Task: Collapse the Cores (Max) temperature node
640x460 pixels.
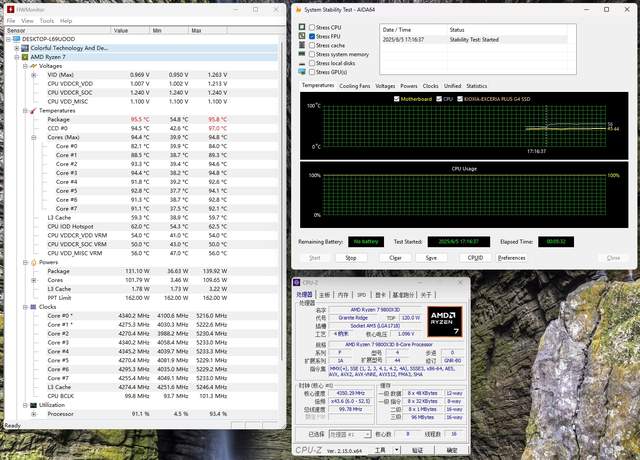Action: [34, 138]
